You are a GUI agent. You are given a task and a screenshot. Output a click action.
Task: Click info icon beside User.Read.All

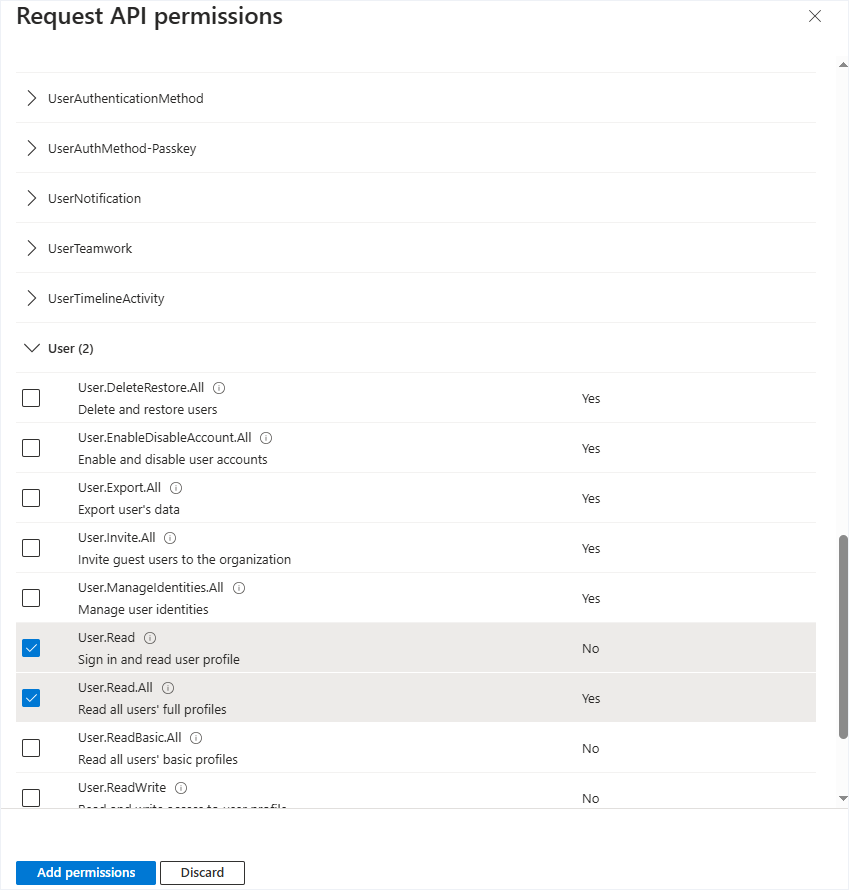168,688
